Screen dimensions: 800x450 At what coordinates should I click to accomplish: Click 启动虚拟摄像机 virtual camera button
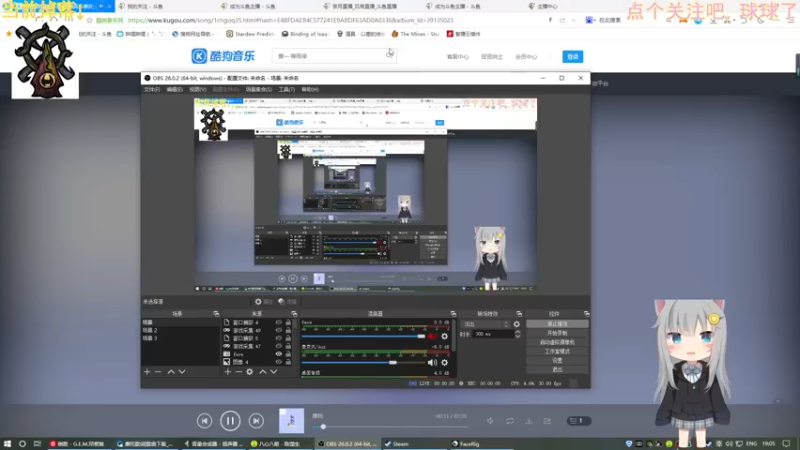pos(557,342)
